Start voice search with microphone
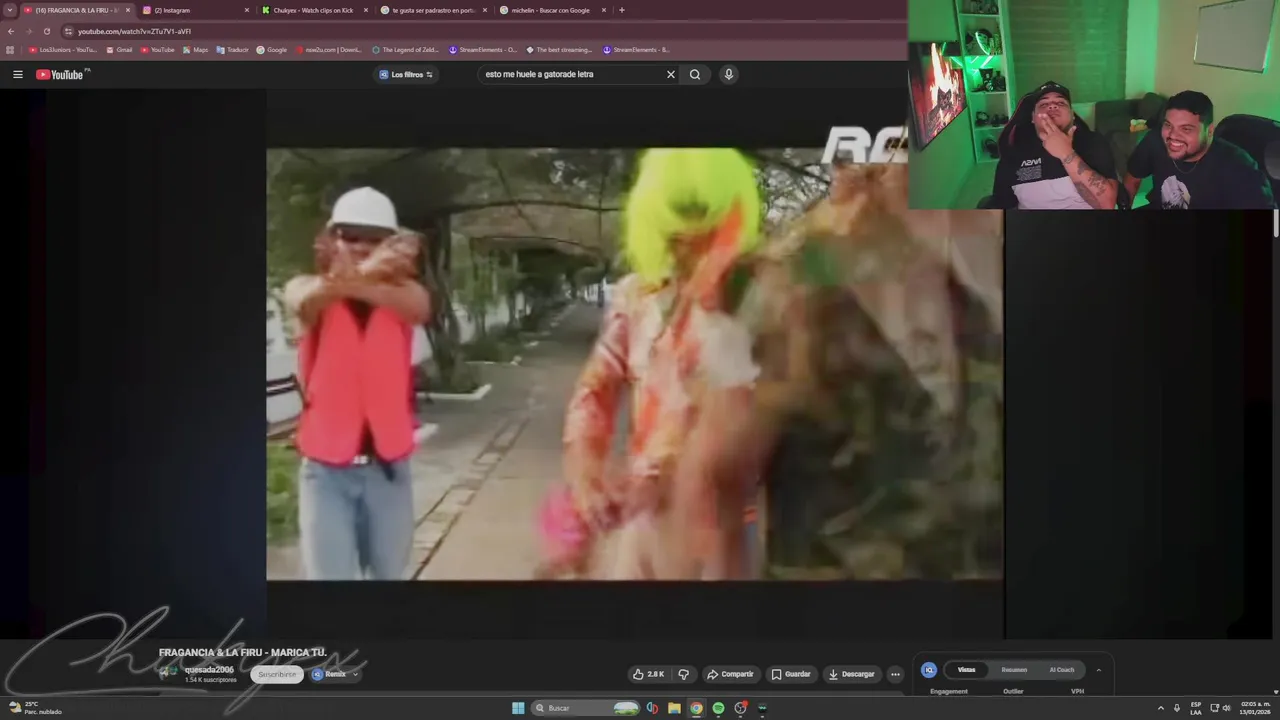Screen dimensions: 1280x720 [729, 74]
